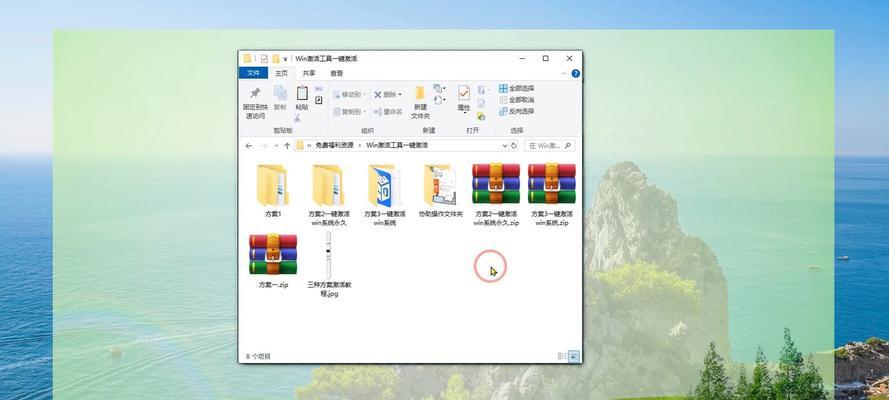This screenshot has width=889, height=400.
Task: Click the properties icon in title bar toolbar
Action: [264, 58]
